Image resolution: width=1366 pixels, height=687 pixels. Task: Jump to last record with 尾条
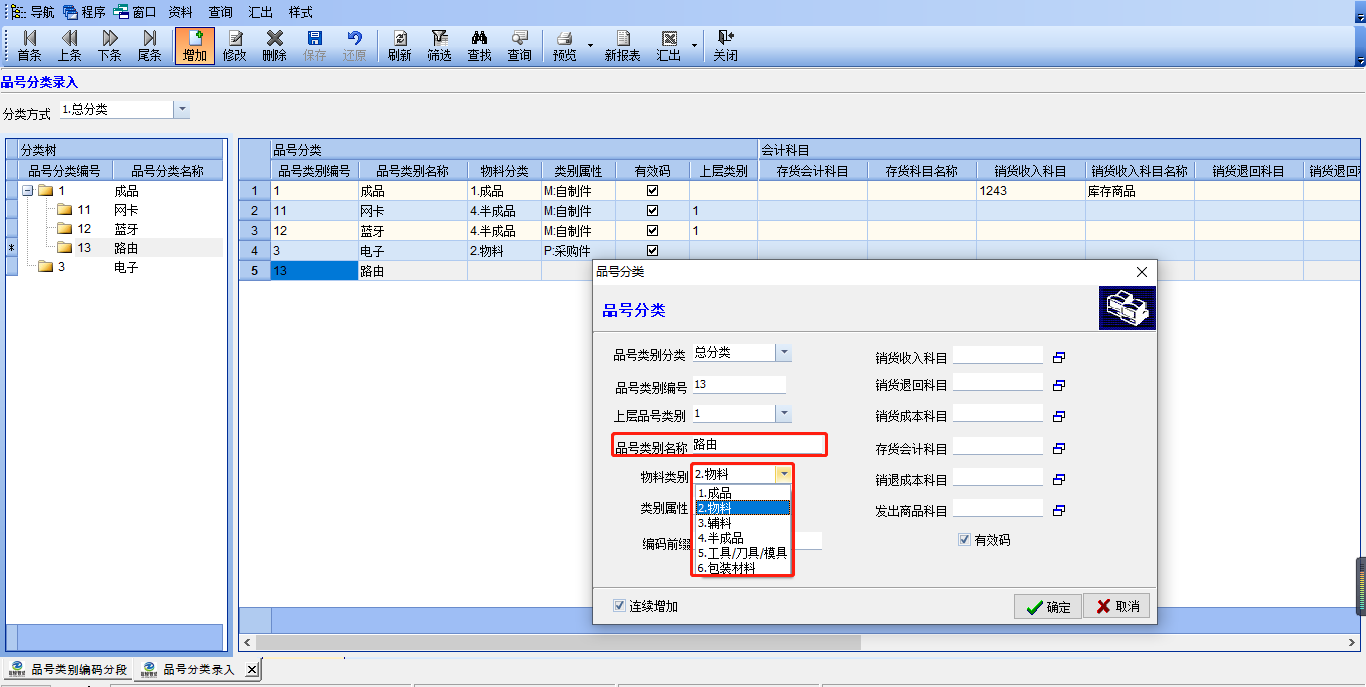pos(149,46)
